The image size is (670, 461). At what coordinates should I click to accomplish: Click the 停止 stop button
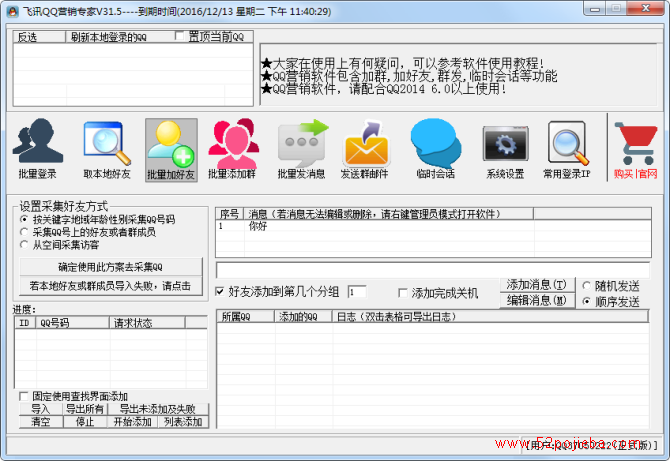(x=85, y=422)
